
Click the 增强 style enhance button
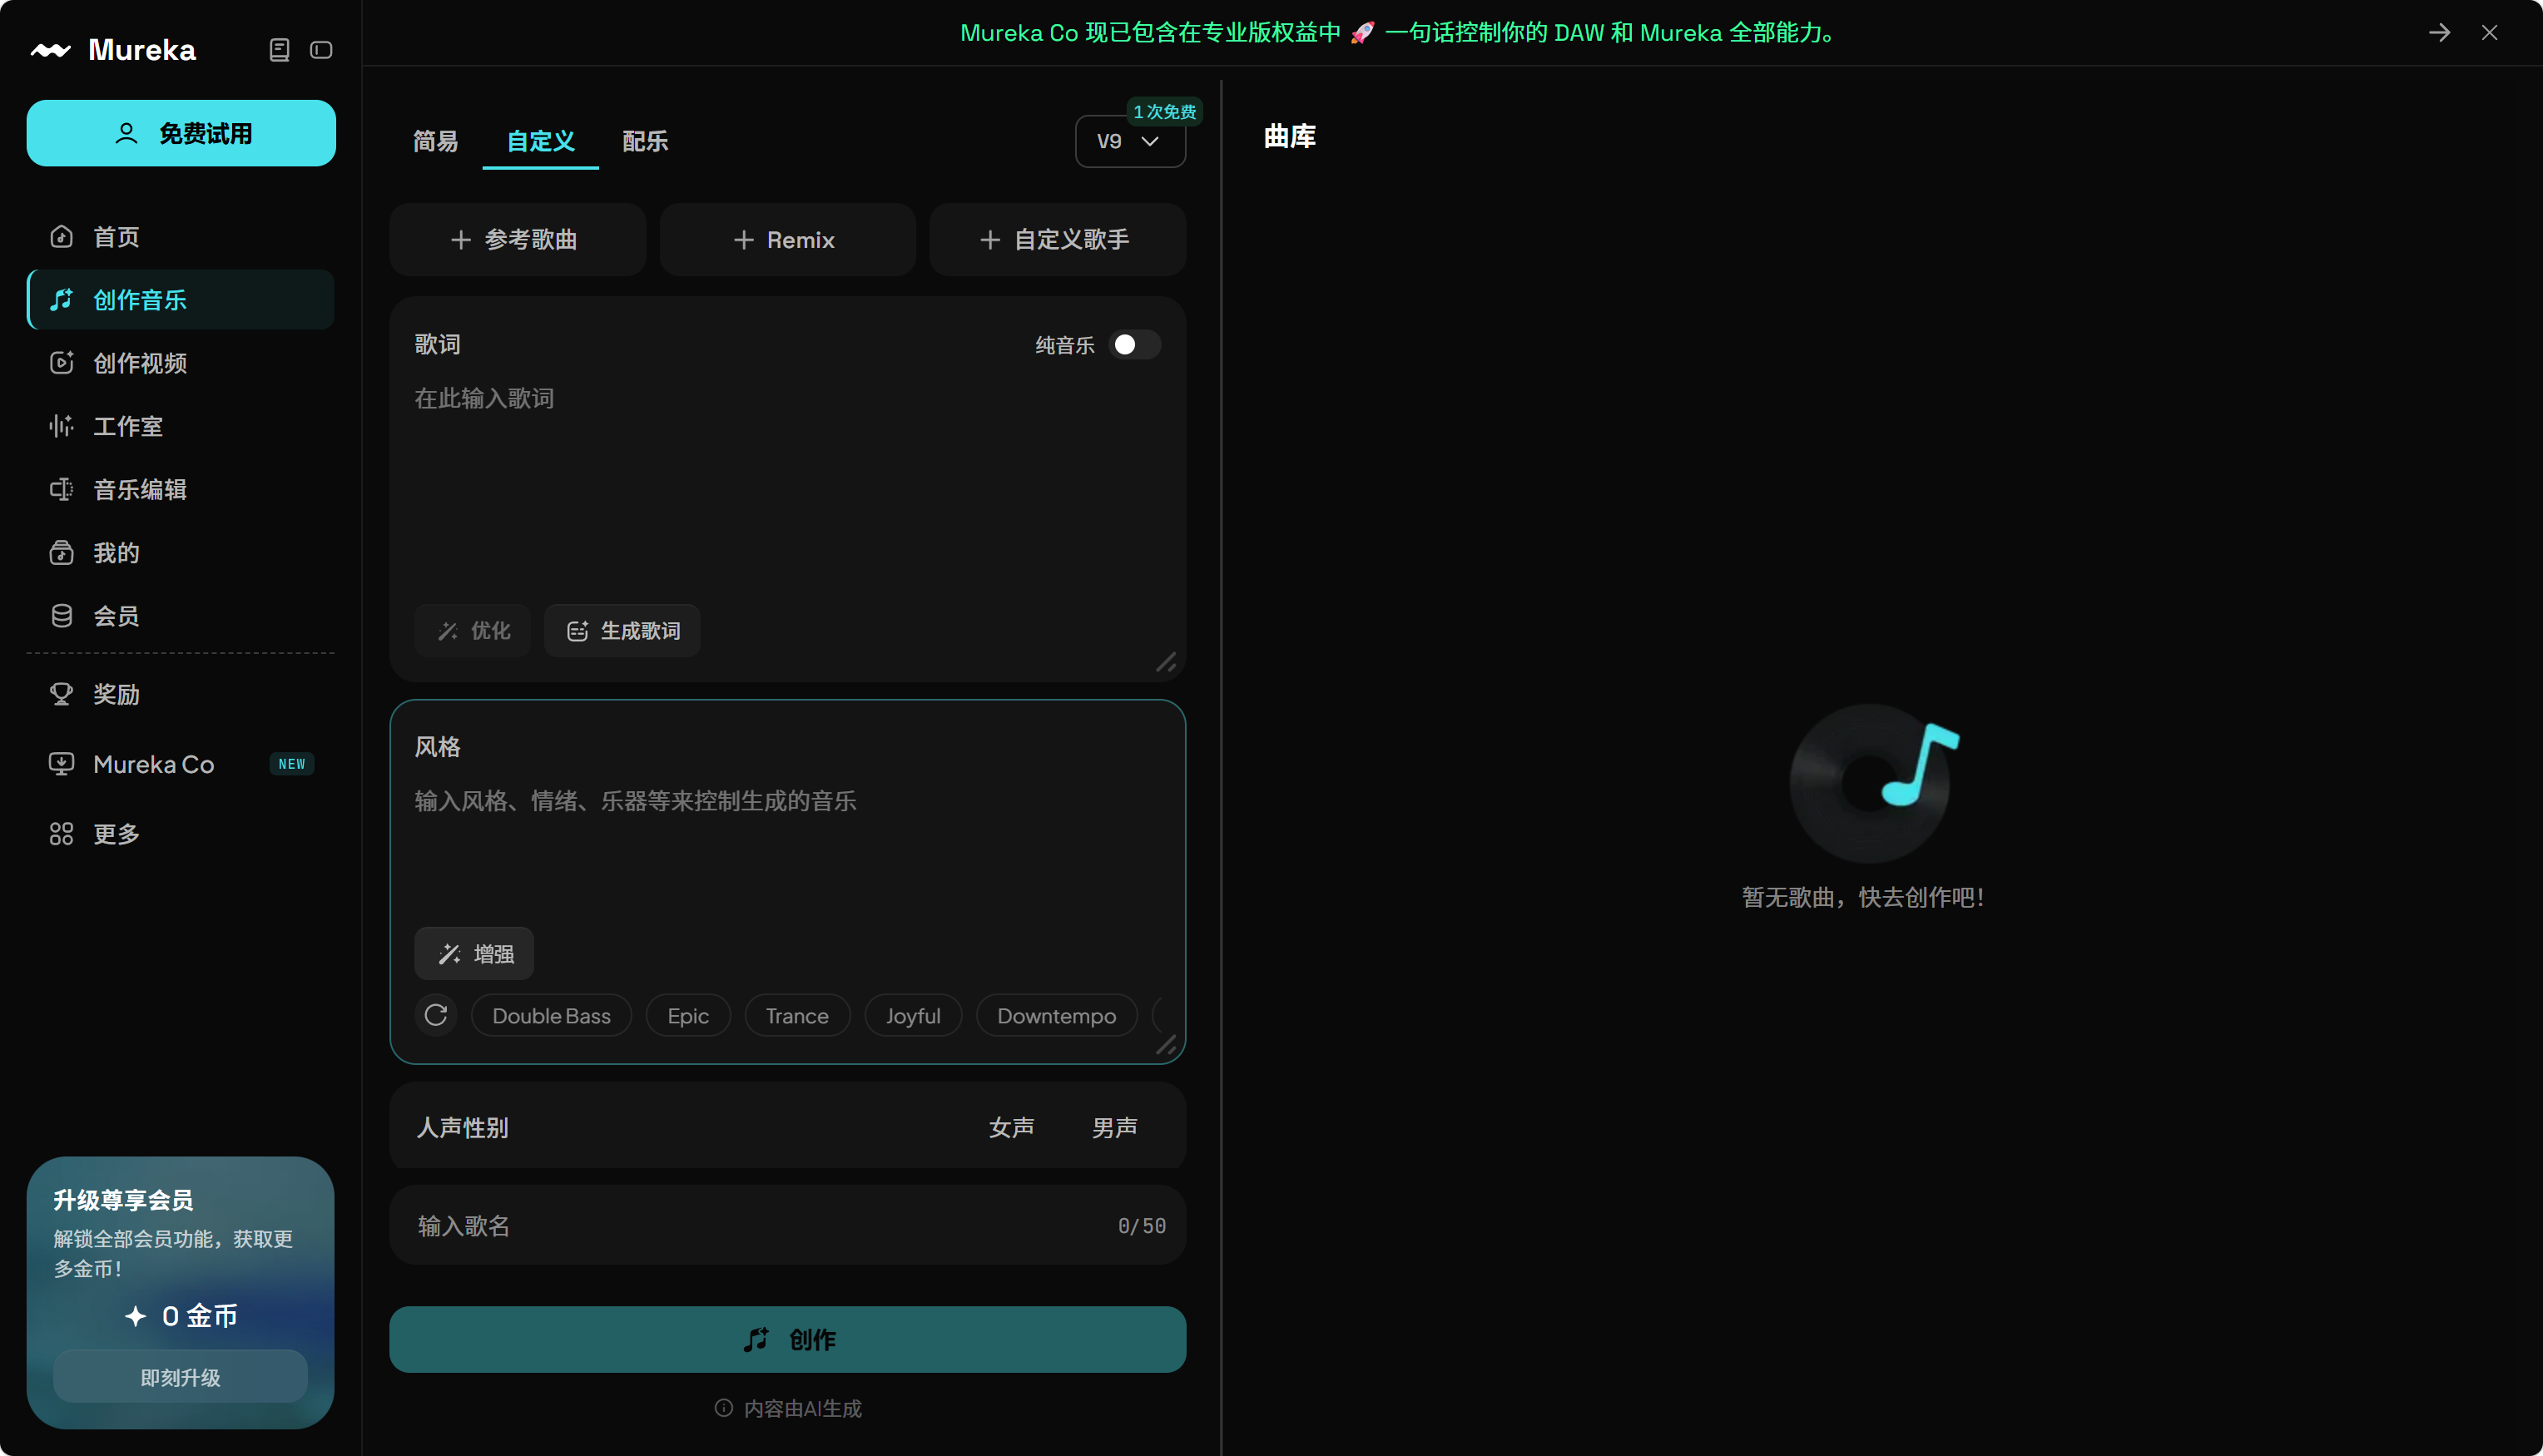474,954
